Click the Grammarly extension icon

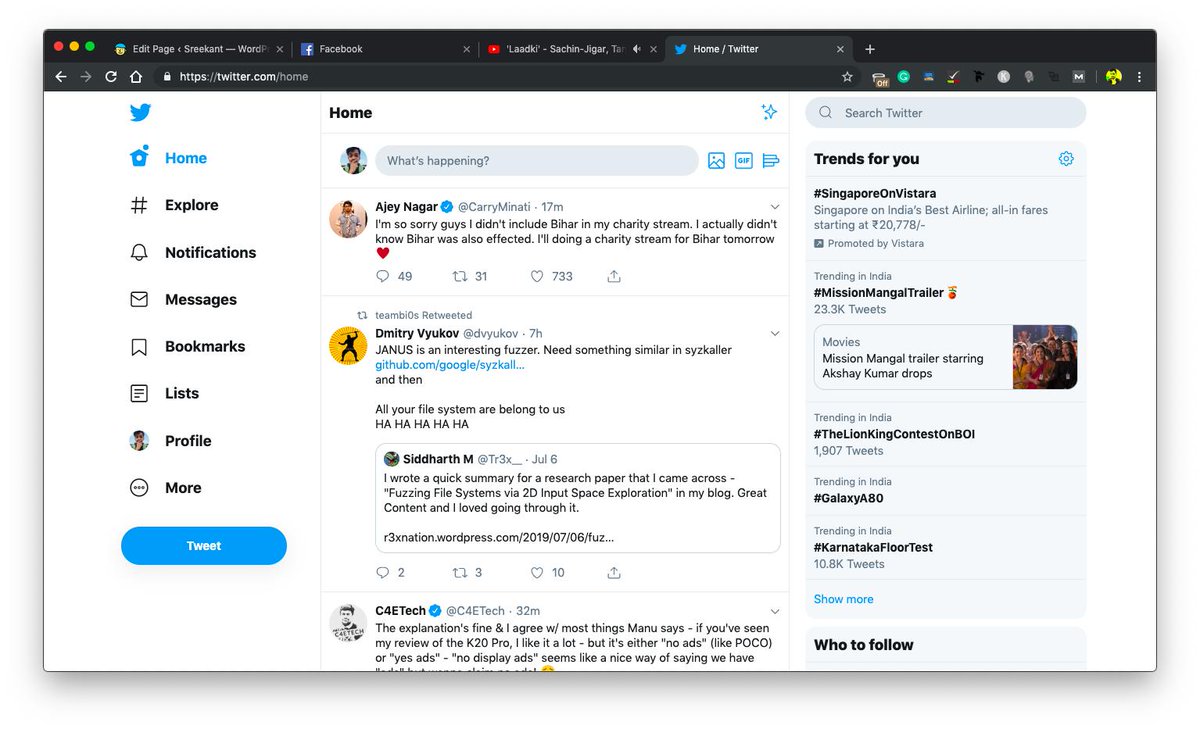click(904, 77)
